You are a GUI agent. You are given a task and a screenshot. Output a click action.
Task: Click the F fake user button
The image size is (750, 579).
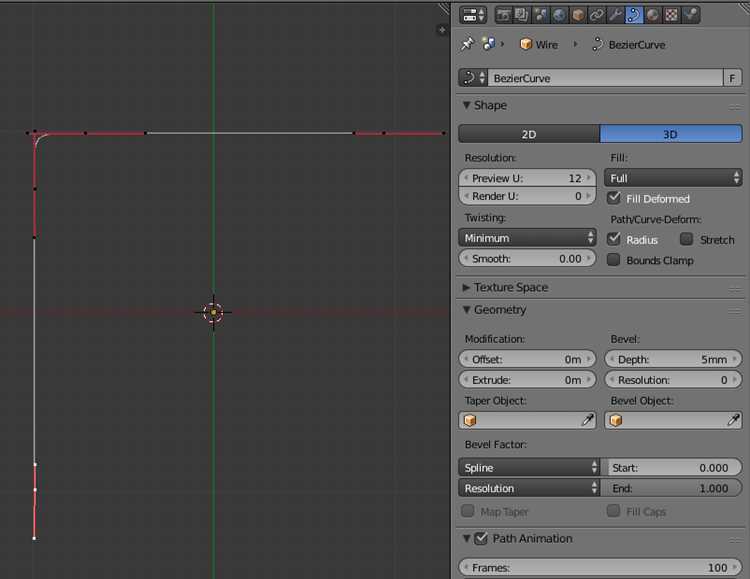(x=732, y=78)
